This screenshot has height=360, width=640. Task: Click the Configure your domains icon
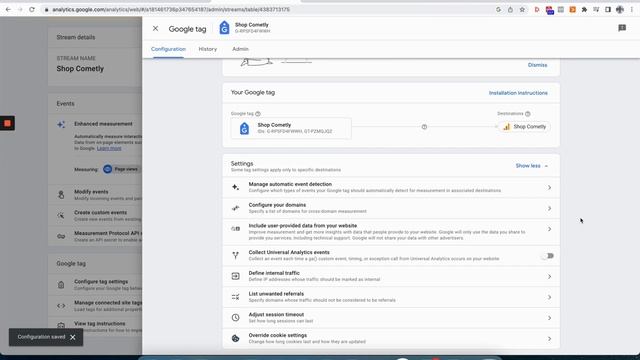coord(236,208)
